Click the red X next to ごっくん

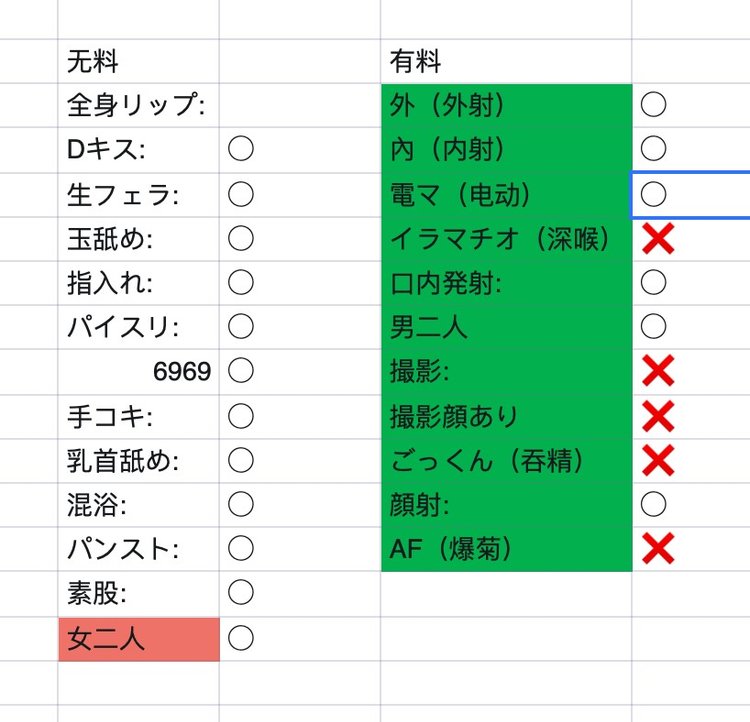tap(657, 460)
